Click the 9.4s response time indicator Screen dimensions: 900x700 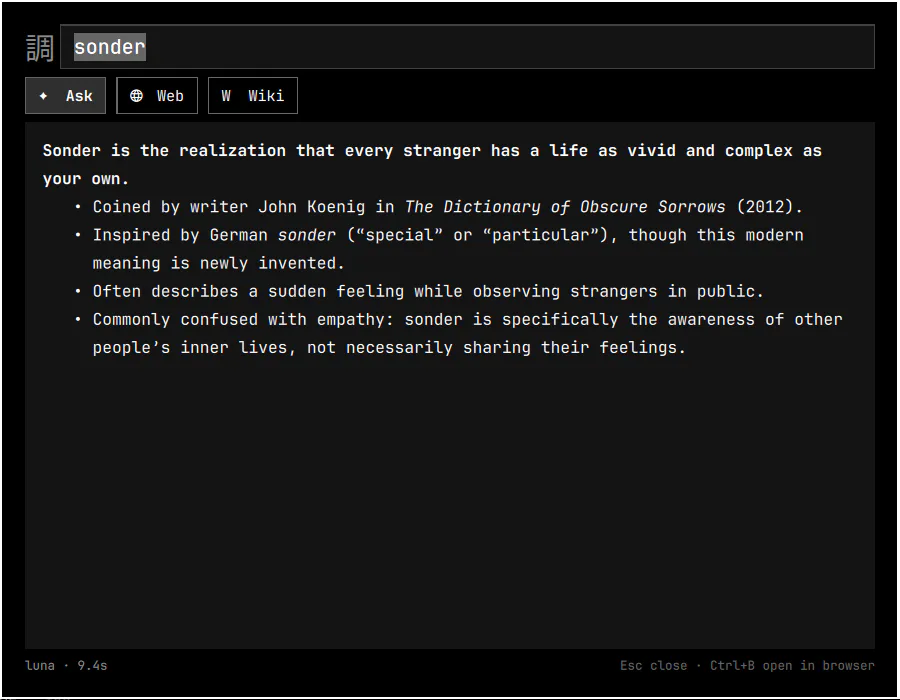[x=92, y=666]
